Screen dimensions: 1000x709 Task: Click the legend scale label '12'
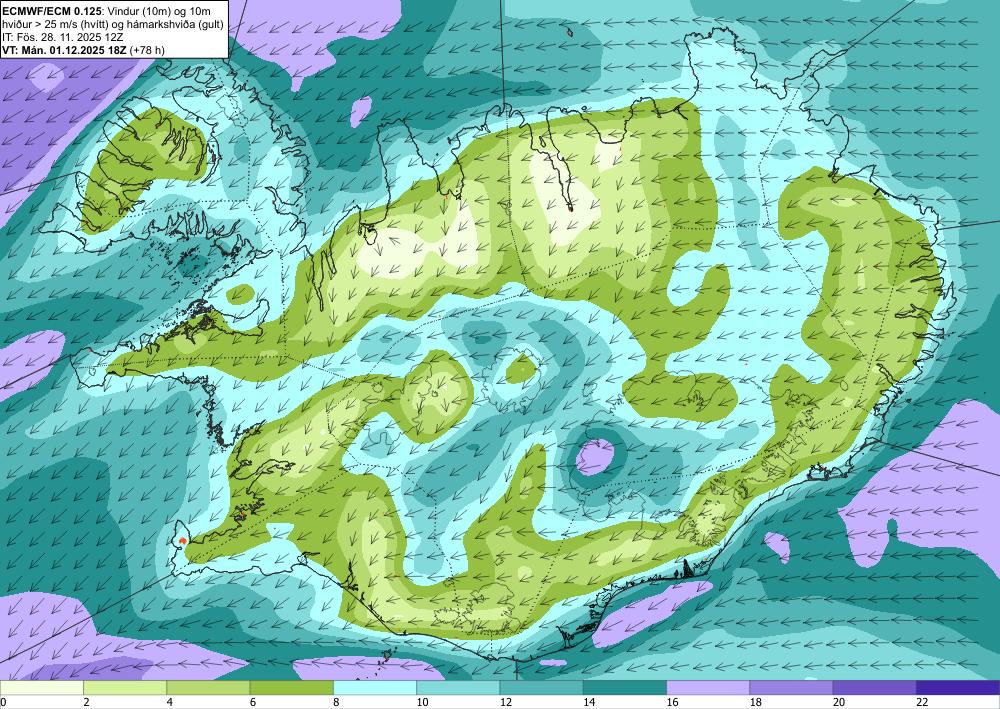[x=506, y=702]
